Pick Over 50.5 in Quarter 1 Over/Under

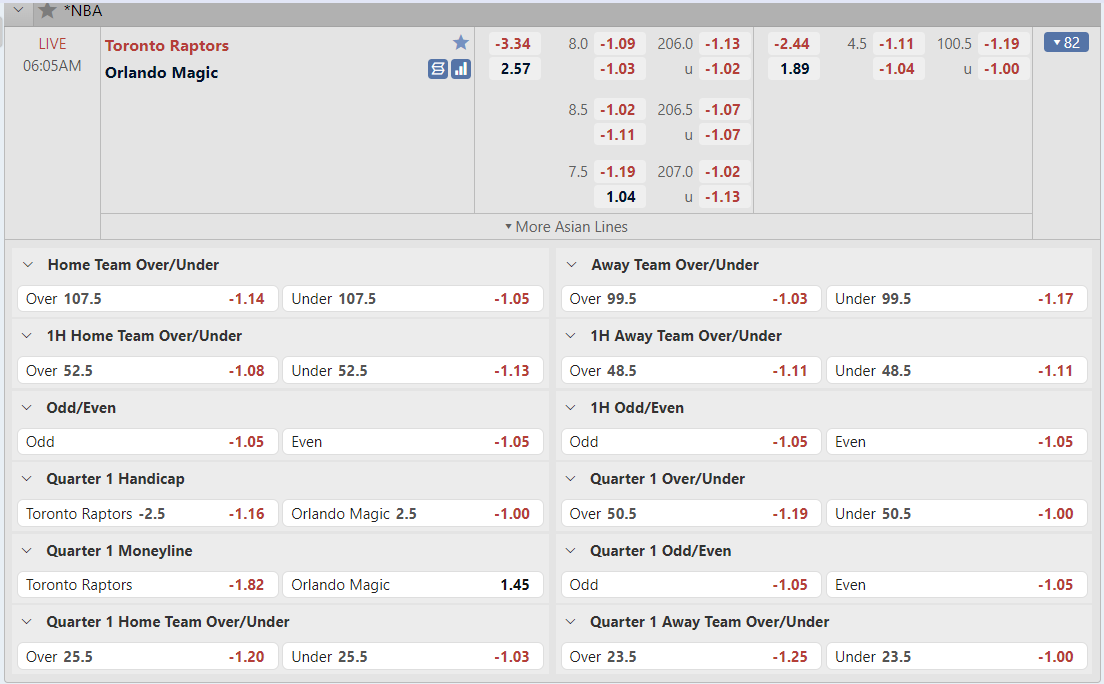[x=690, y=514]
